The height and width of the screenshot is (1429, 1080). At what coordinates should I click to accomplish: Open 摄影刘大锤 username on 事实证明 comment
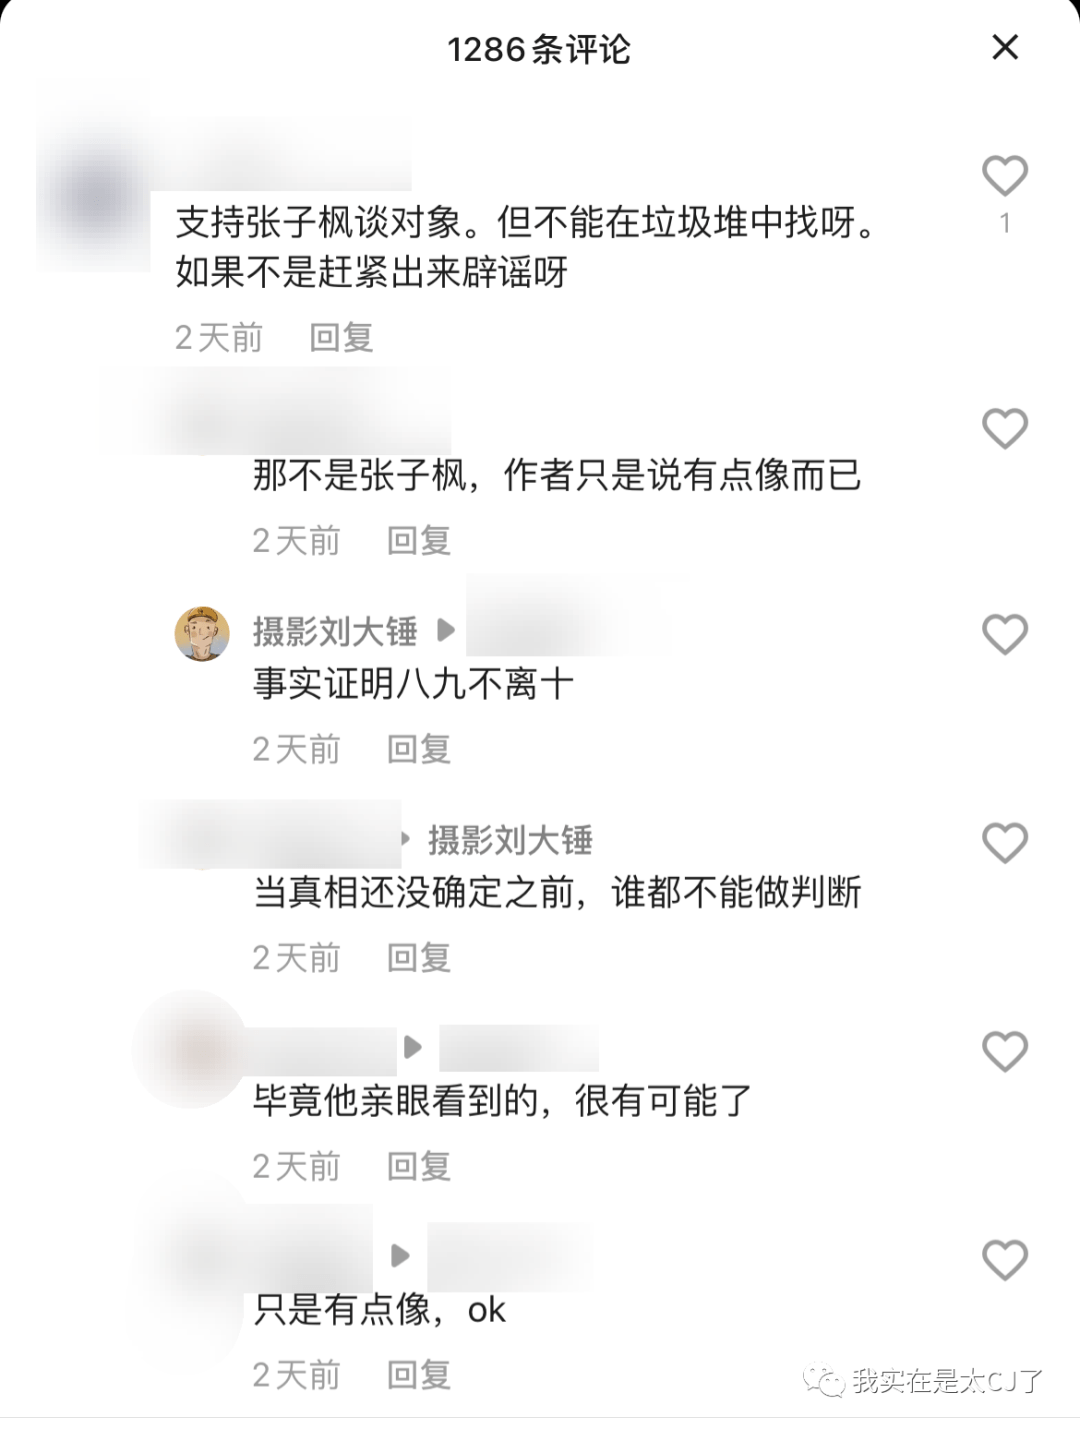(x=335, y=631)
